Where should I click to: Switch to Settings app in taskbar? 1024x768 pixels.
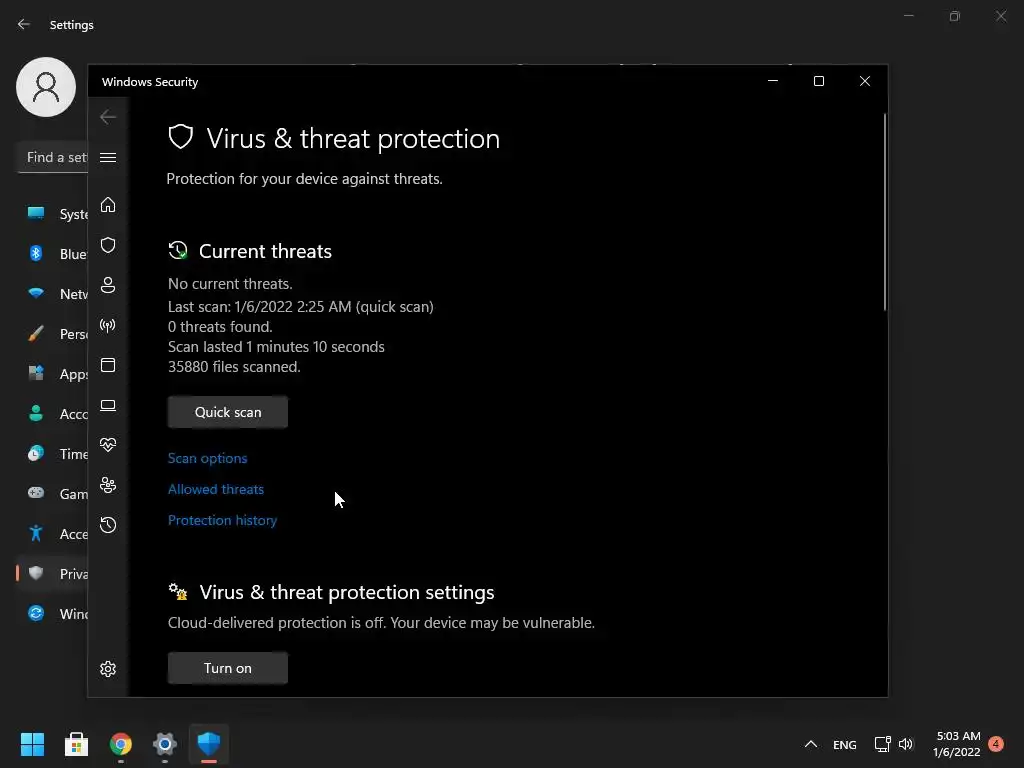click(165, 744)
